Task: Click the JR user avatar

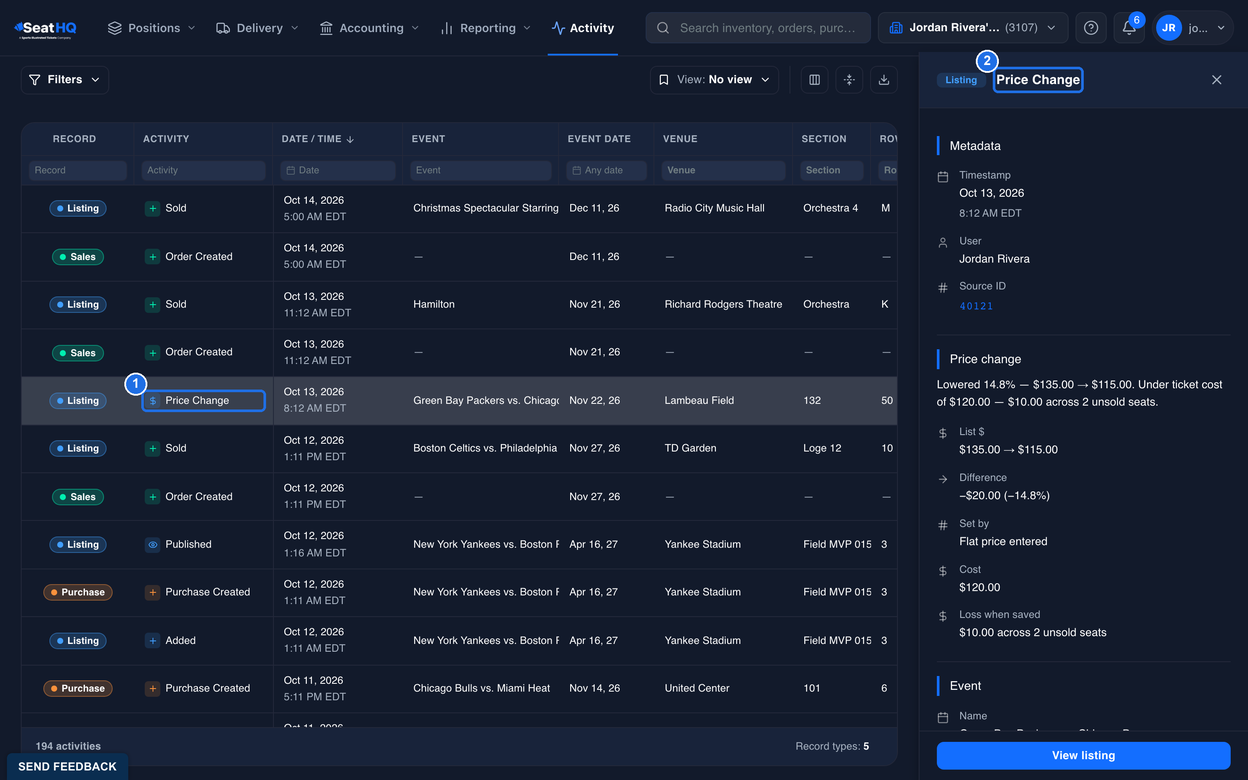Action: 1169,28
